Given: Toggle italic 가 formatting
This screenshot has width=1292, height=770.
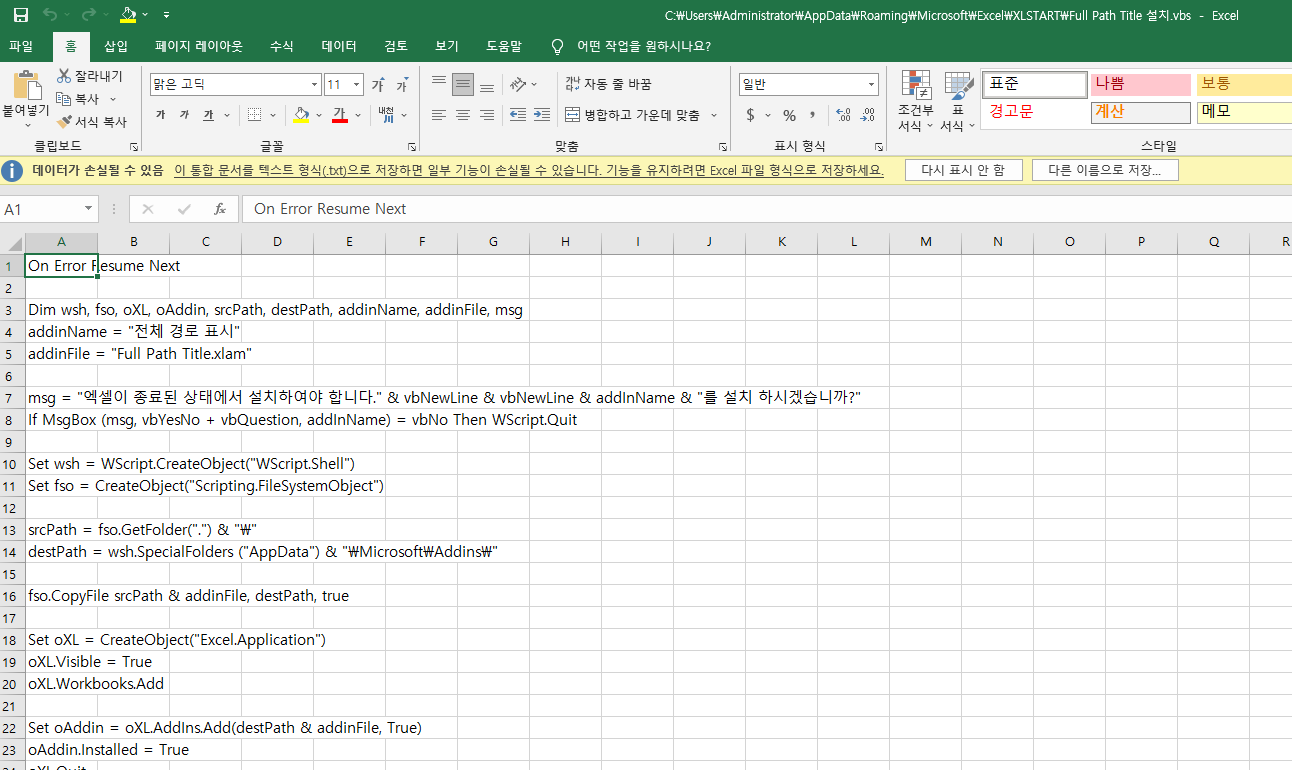Looking at the screenshot, I should [x=184, y=115].
